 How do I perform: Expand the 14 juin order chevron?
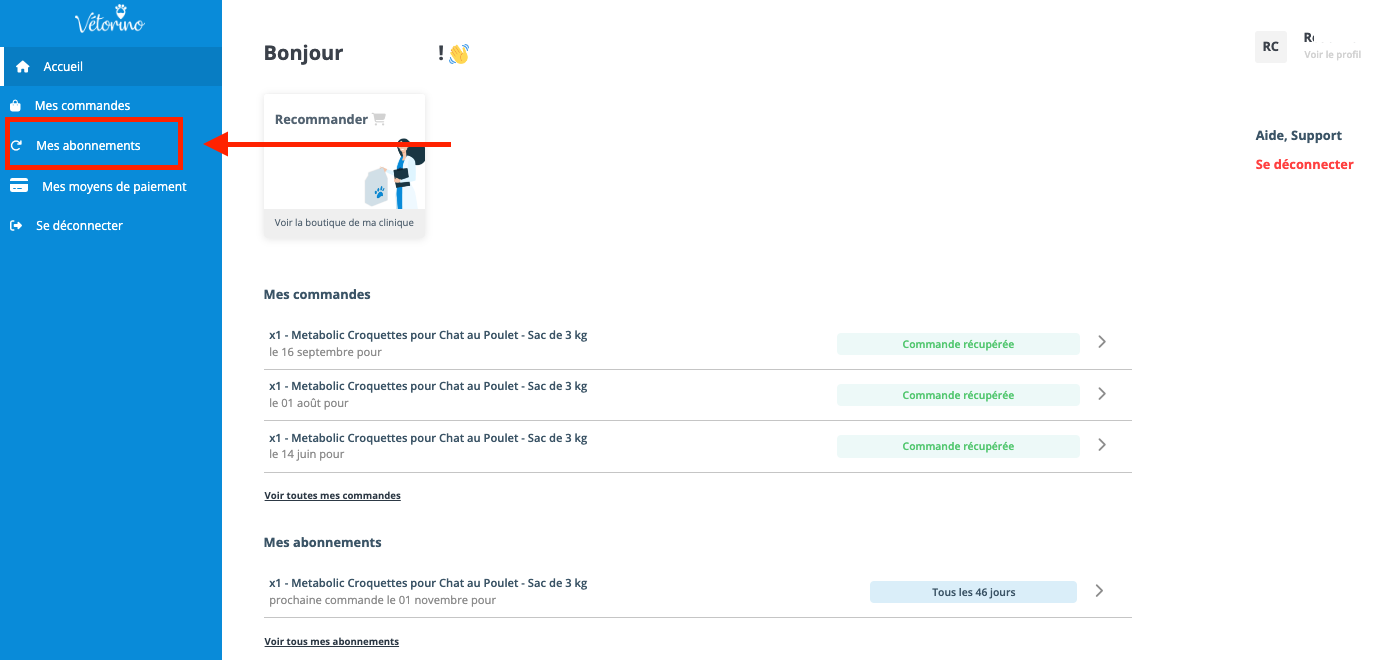[x=1102, y=445]
